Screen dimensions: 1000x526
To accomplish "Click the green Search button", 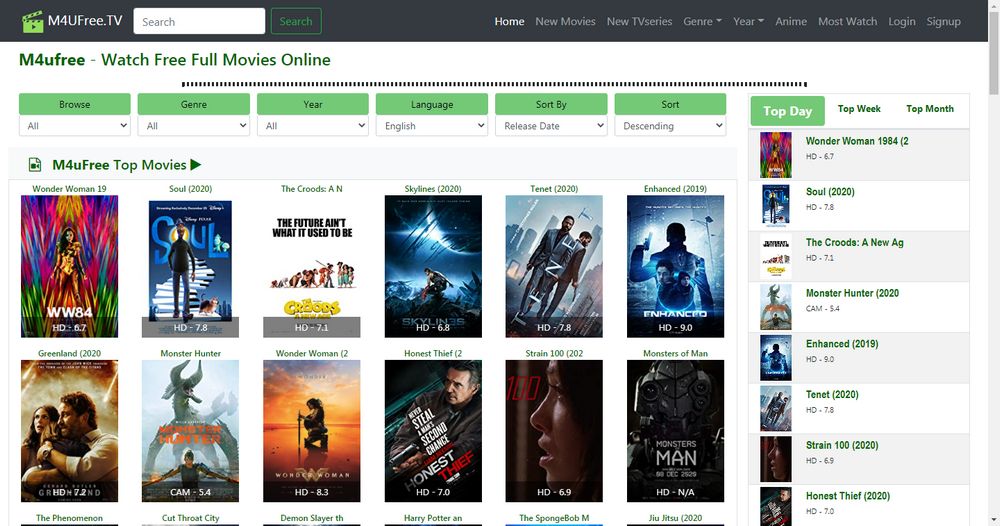I will click(x=296, y=21).
